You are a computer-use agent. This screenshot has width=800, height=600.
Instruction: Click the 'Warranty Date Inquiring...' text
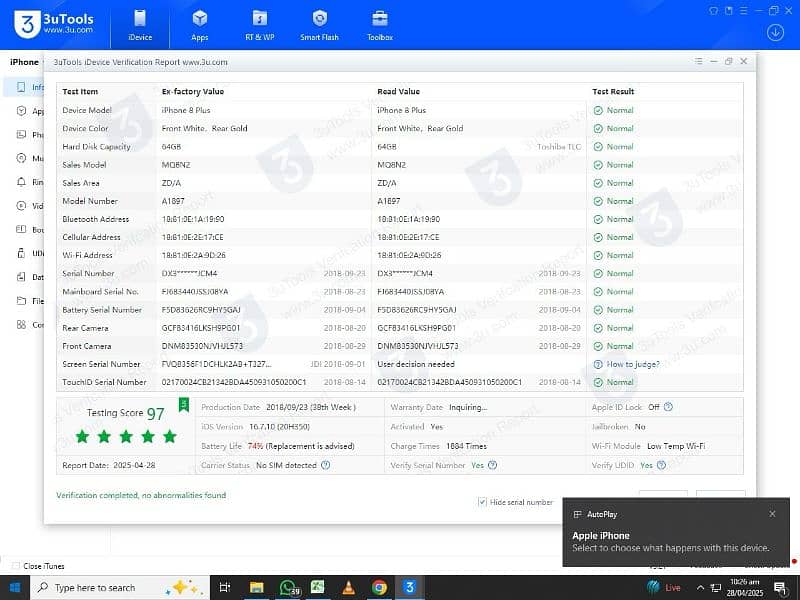coord(439,407)
